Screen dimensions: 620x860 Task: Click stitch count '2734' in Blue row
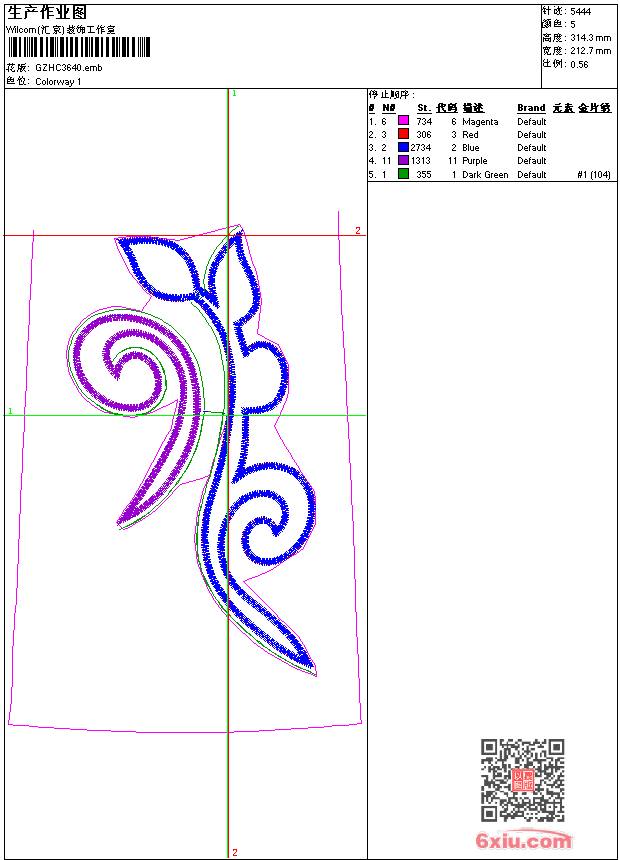point(421,148)
